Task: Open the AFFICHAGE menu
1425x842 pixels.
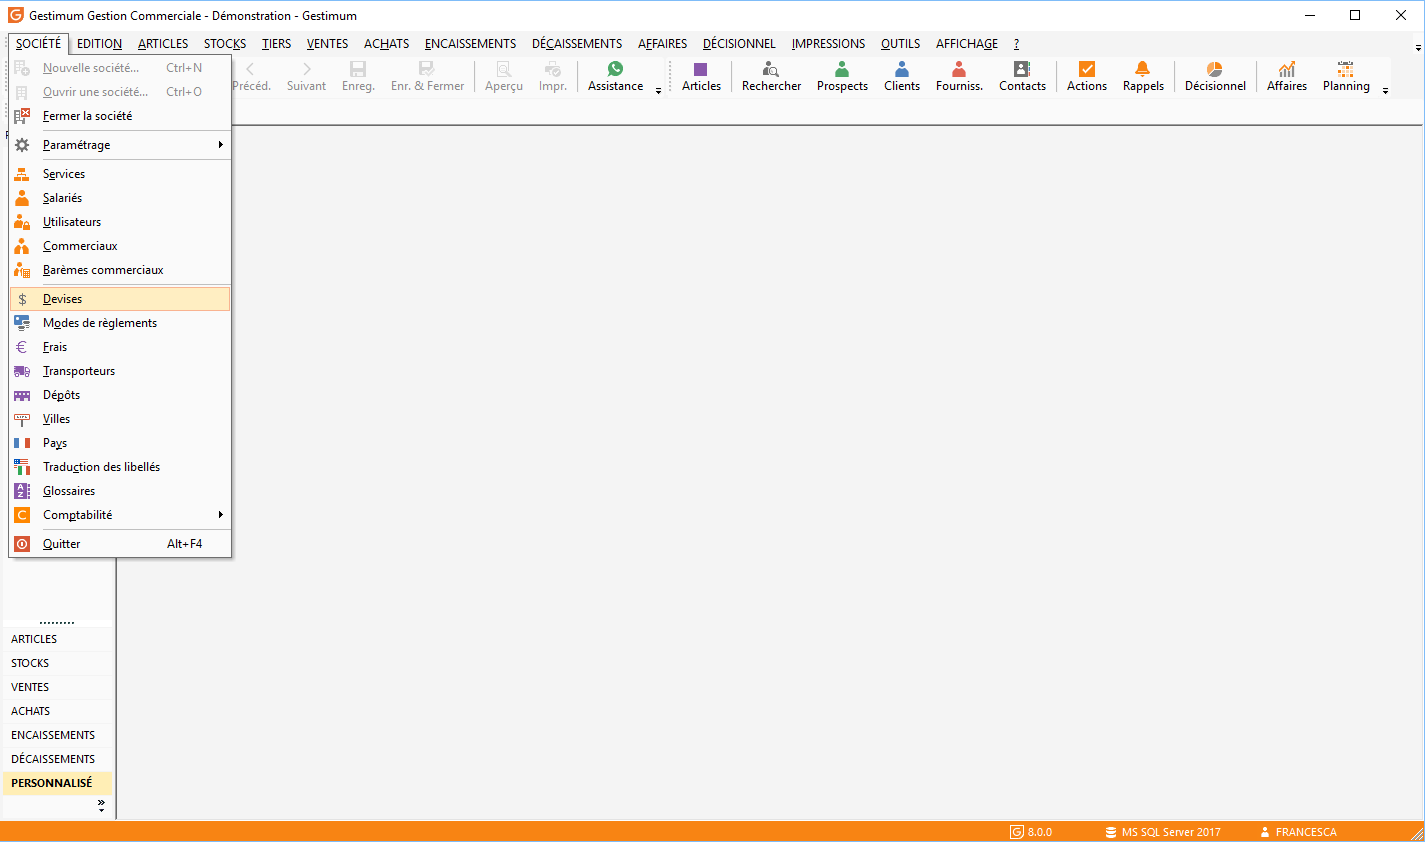Action: [x=966, y=44]
